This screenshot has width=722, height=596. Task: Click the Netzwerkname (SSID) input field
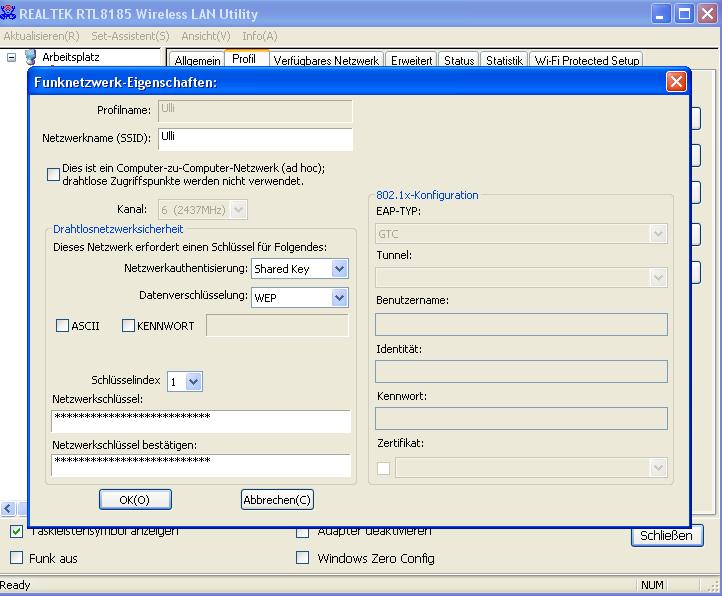click(255, 139)
